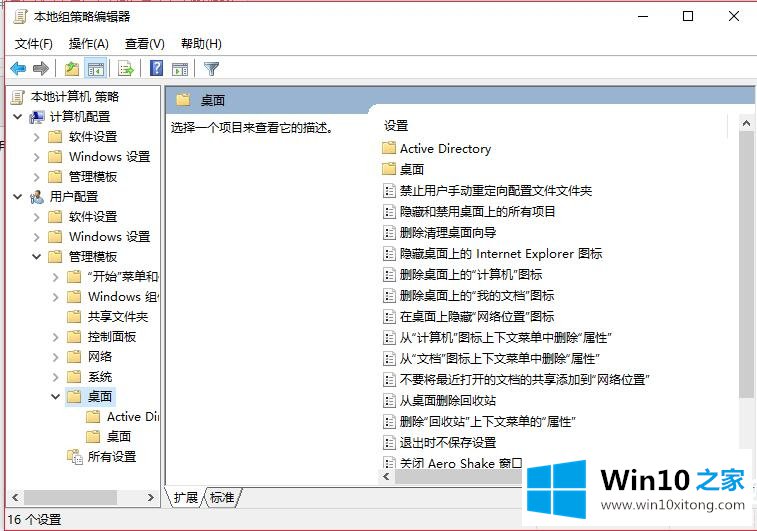Click the Back arrow toolbar icon
The image size is (757, 531).
18,69
